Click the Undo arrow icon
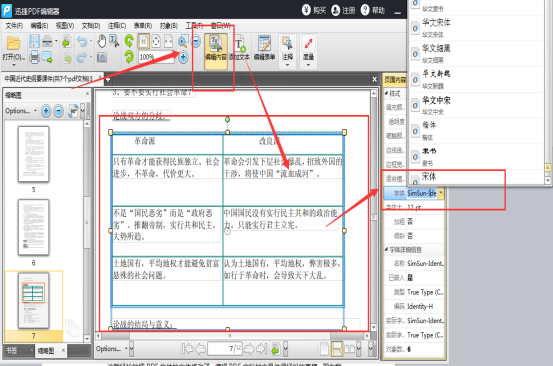Viewport: 553px width, 366px height. pos(82,42)
